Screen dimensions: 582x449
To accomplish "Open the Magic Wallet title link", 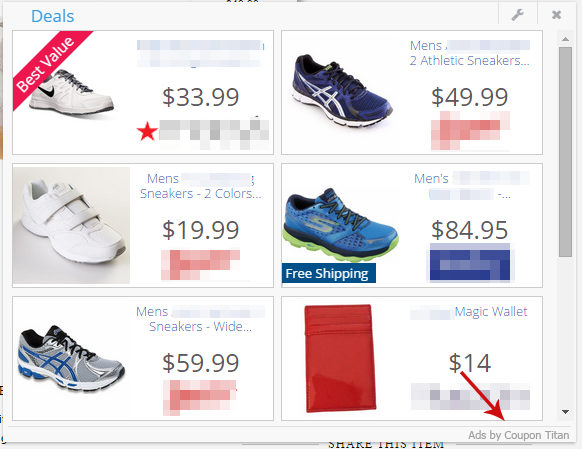I will click(491, 312).
